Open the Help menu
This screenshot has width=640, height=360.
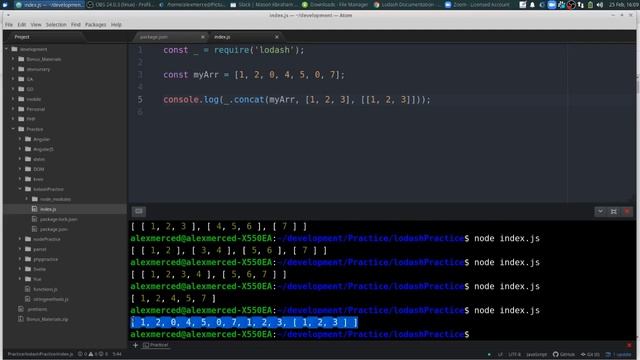pyautogui.click(x=116, y=25)
